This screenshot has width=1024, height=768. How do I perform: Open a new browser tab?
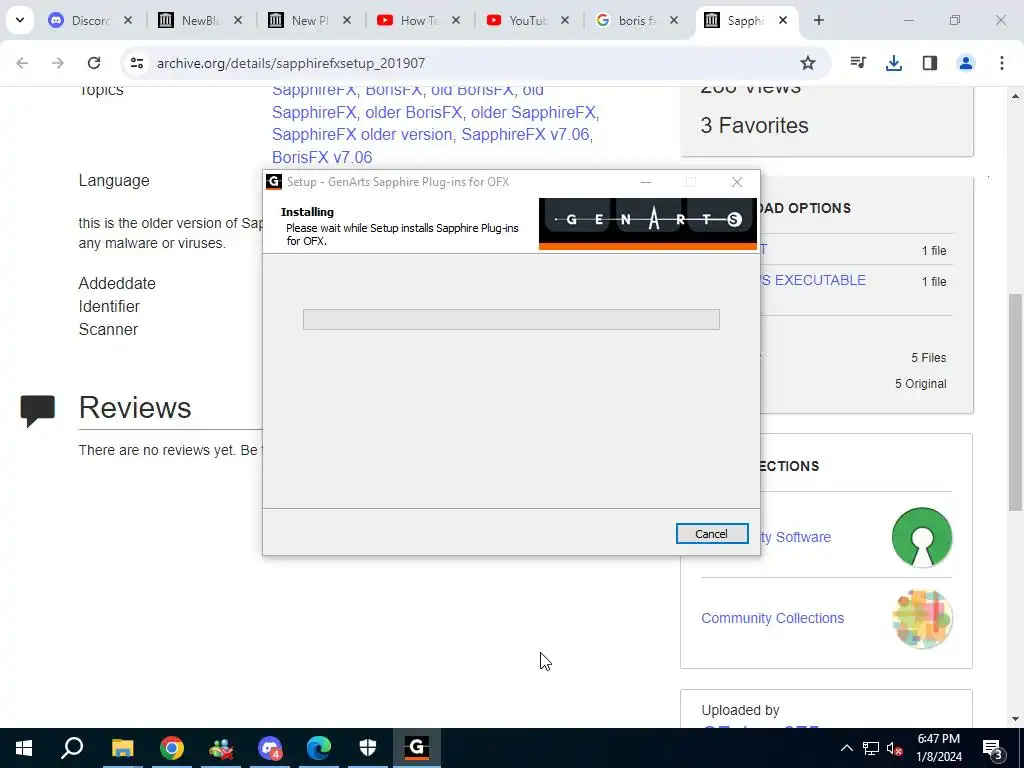[819, 20]
